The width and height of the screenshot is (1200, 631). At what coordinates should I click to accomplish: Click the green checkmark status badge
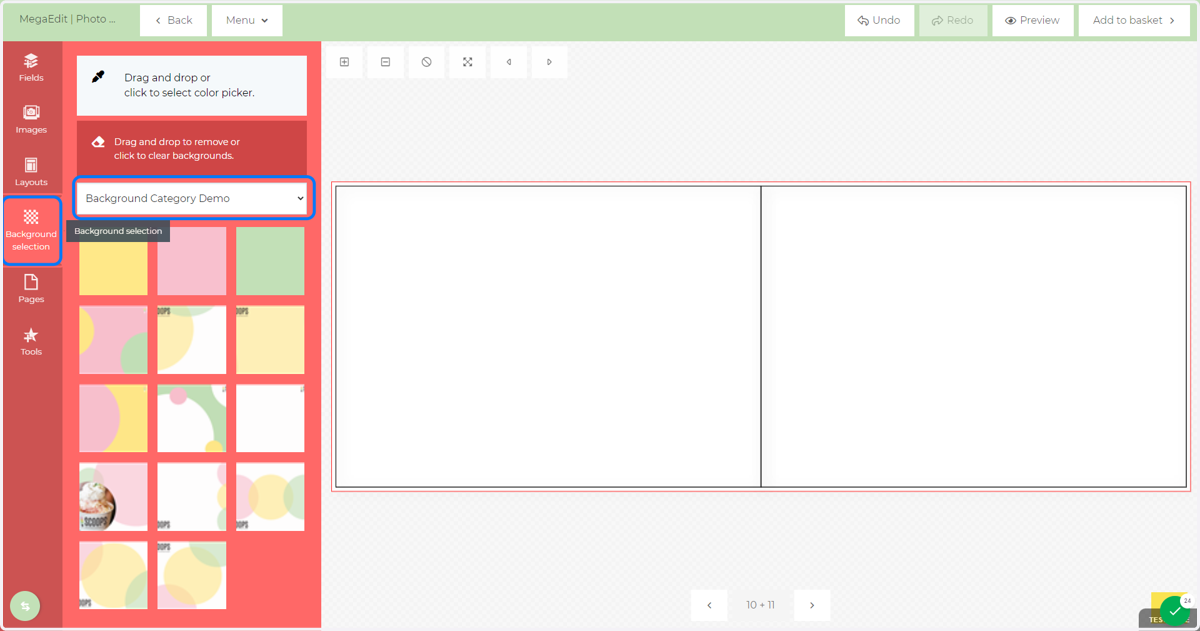(x=1175, y=610)
